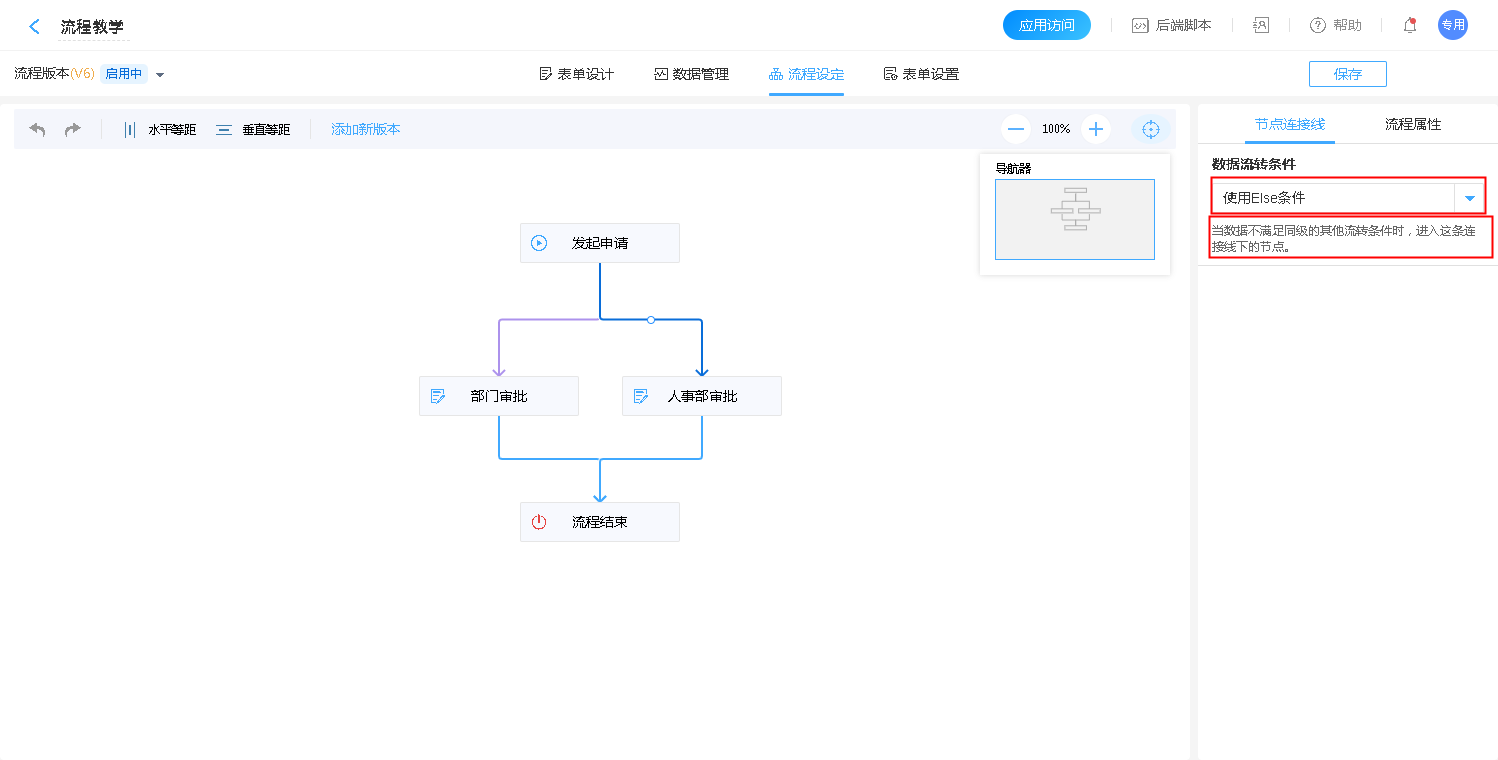Open the icon next to 后端脚本

[1261, 26]
